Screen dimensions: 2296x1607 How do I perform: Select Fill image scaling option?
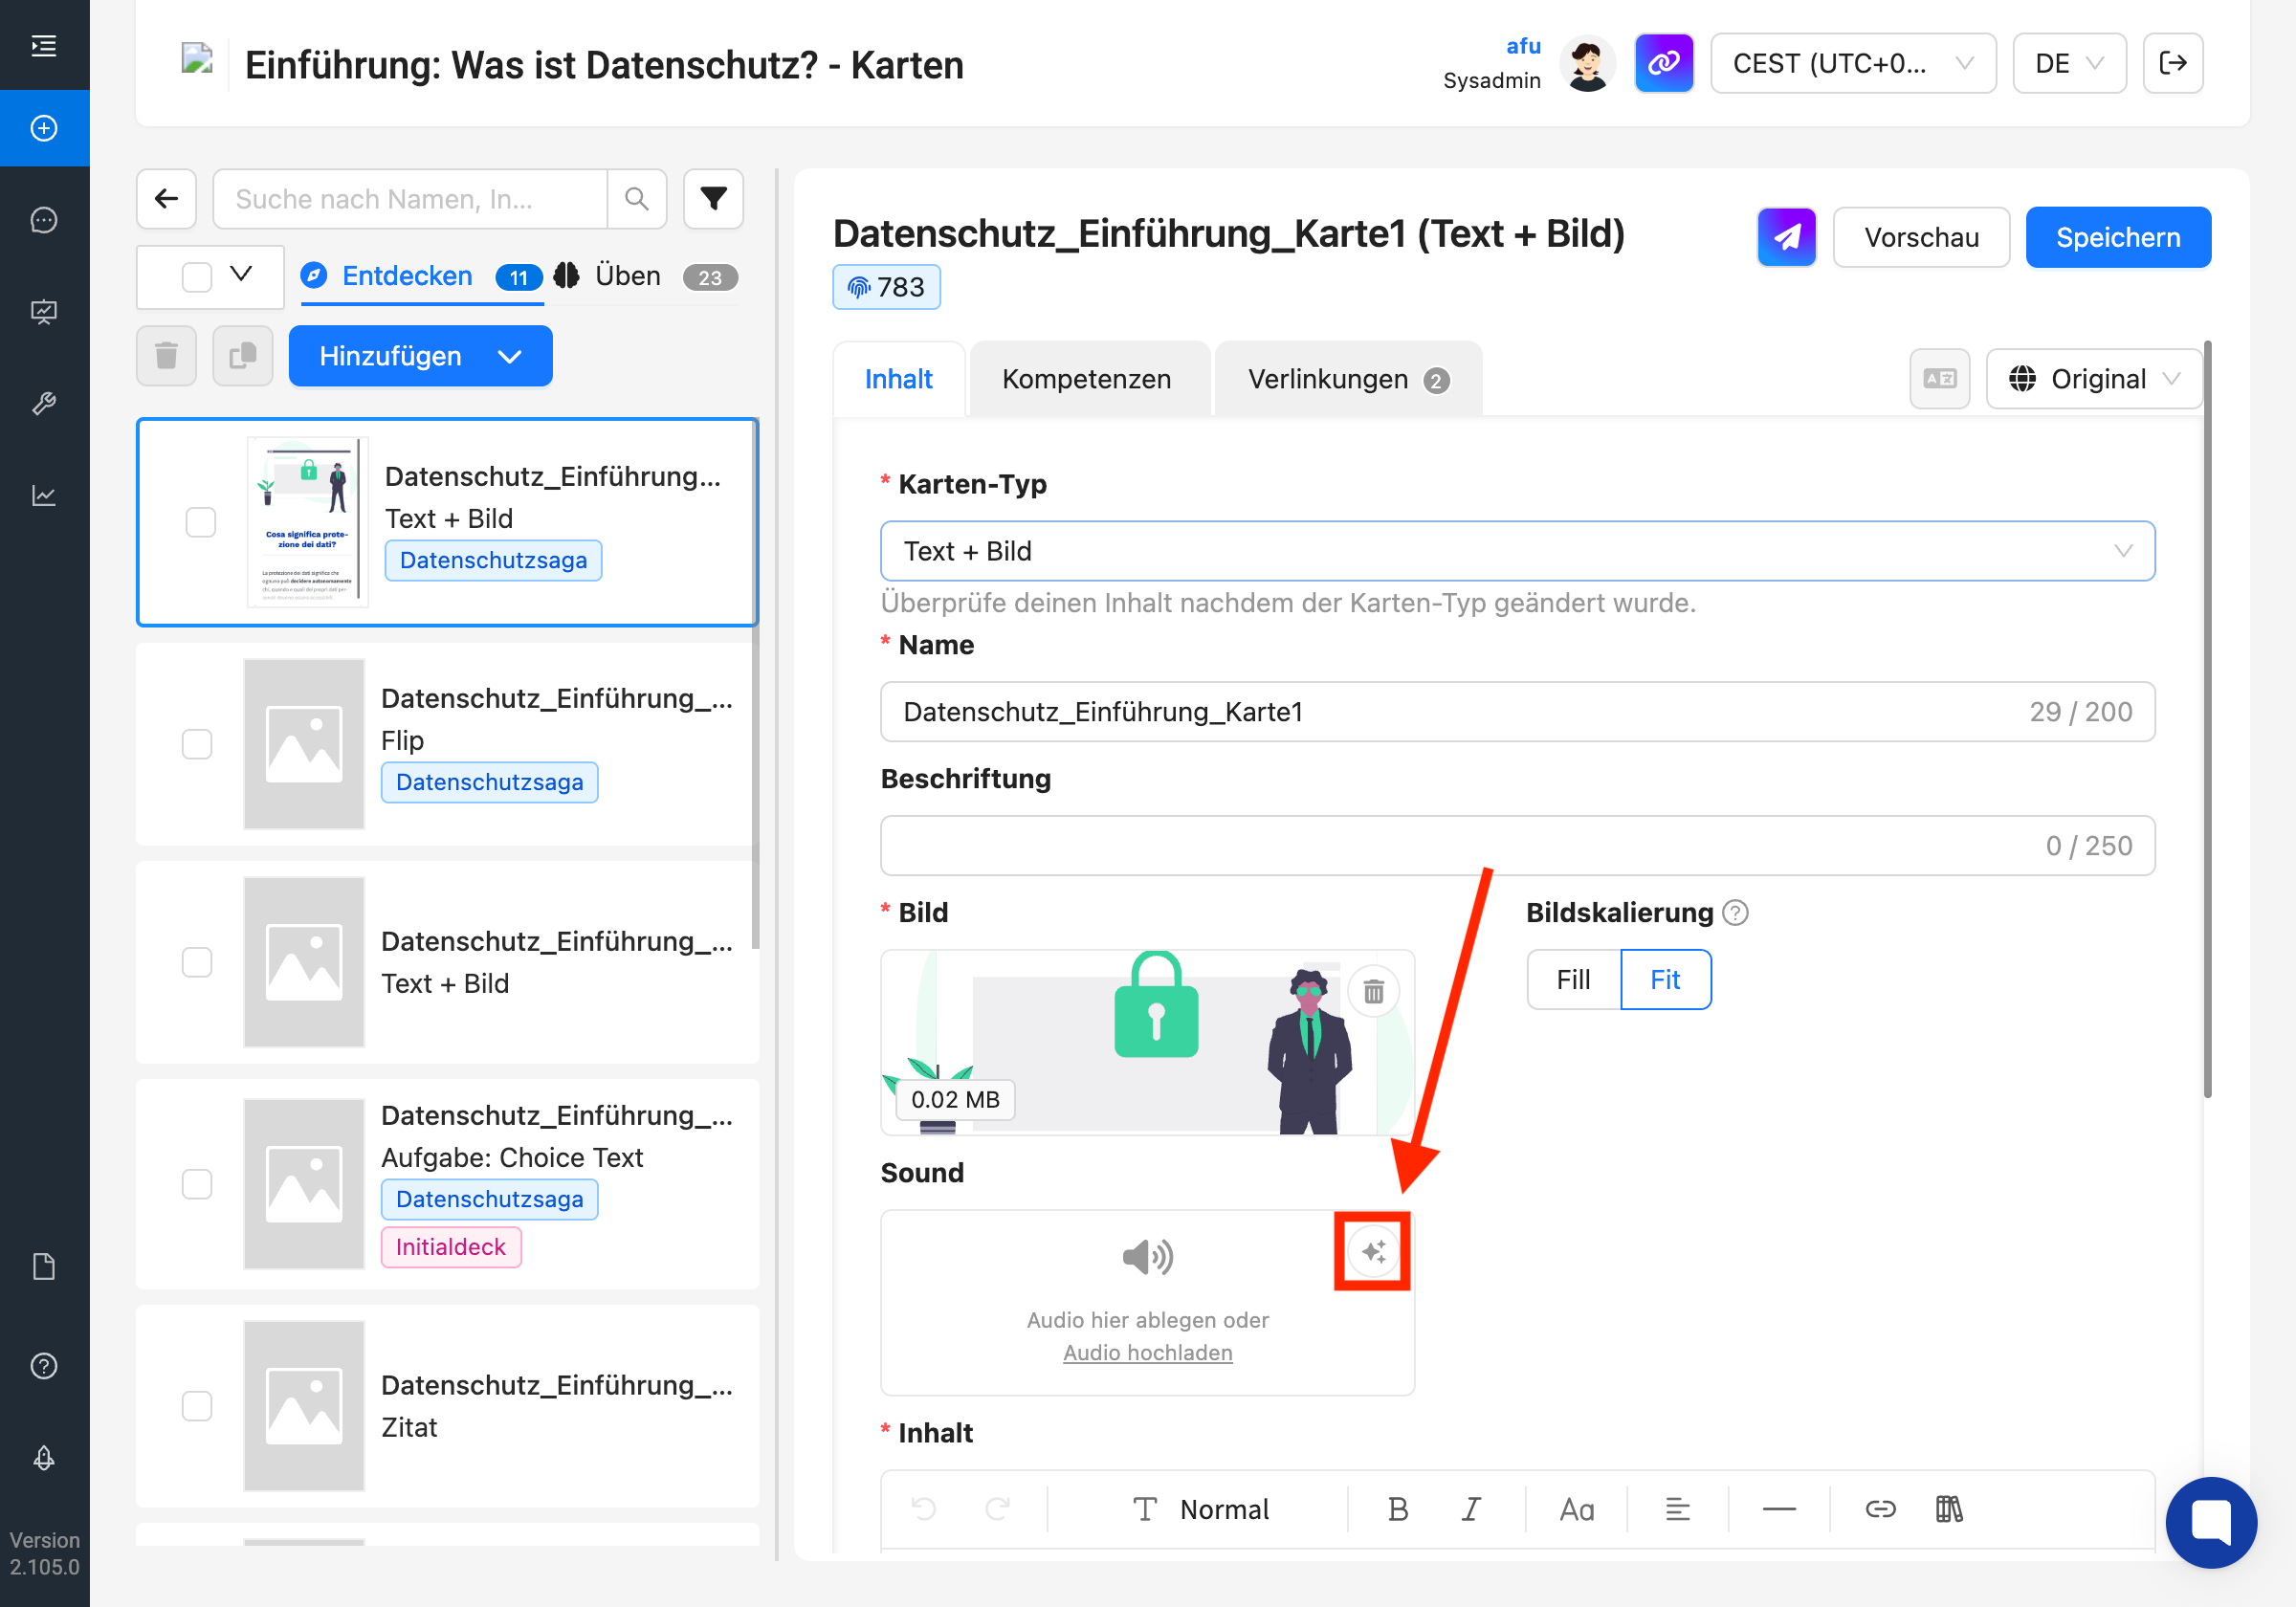pos(1572,979)
